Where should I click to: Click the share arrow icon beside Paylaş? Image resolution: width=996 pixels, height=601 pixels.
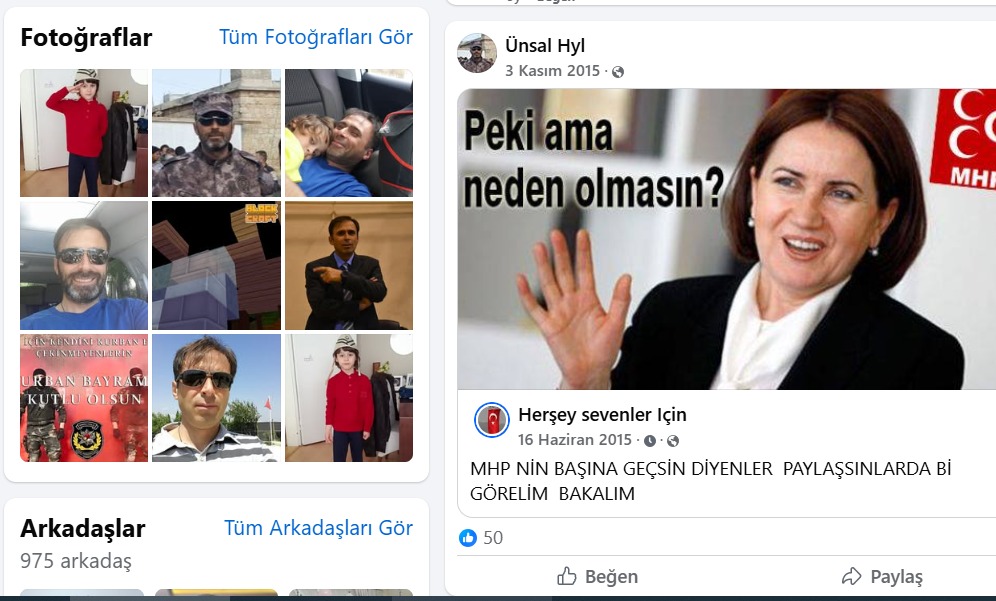(852, 576)
